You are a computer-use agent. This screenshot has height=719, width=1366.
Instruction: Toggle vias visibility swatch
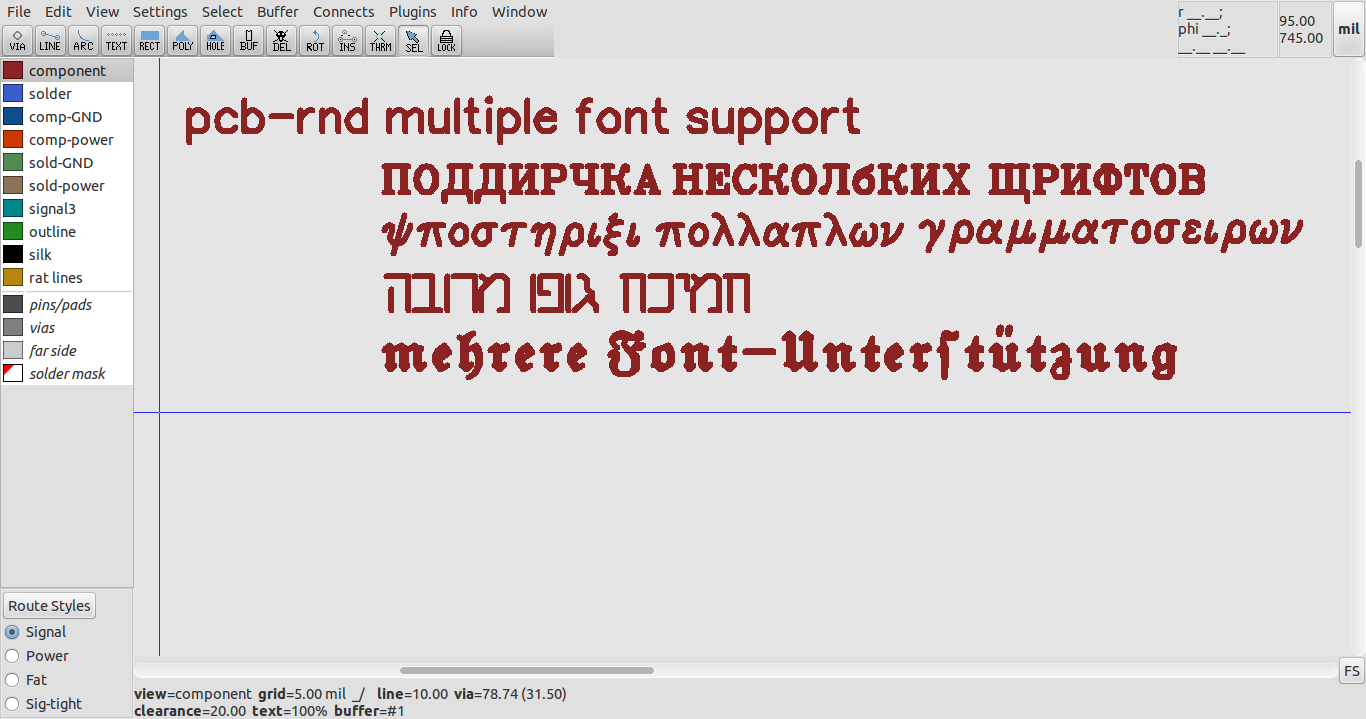[x=13, y=328]
